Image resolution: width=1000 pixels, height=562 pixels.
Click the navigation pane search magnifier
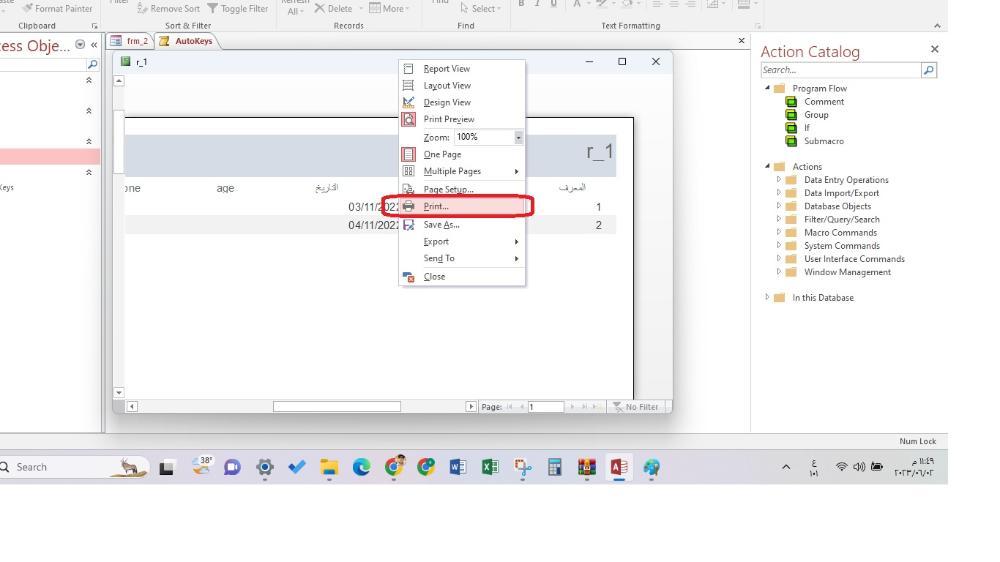pyautogui.click(x=92, y=64)
